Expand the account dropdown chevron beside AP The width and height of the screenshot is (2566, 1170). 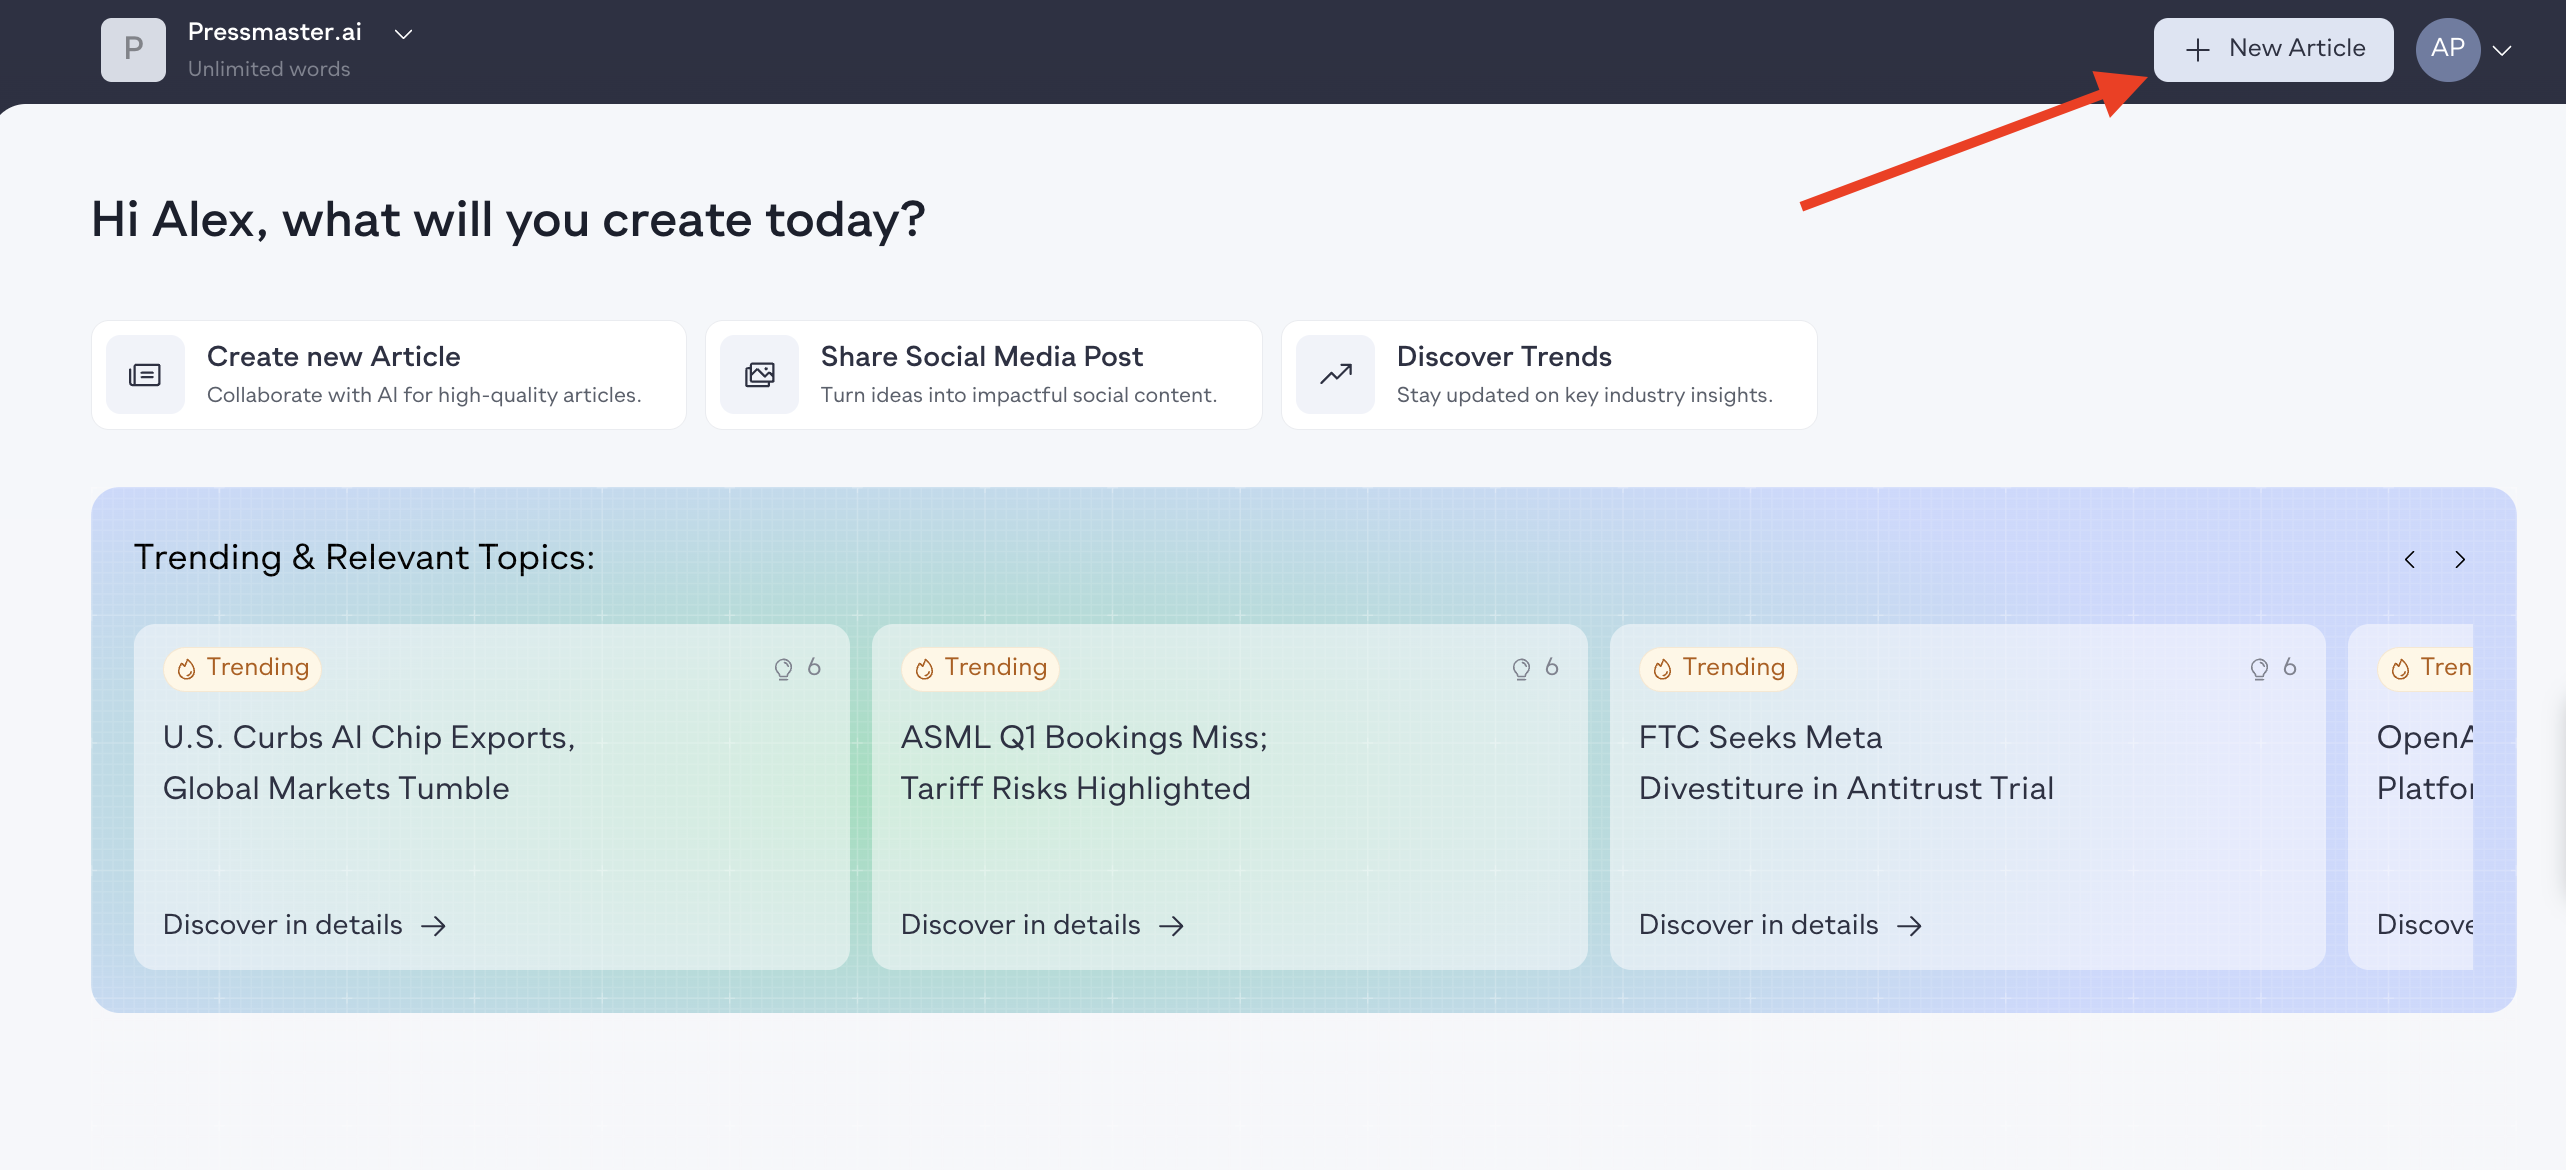click(x=2502, y=50)
